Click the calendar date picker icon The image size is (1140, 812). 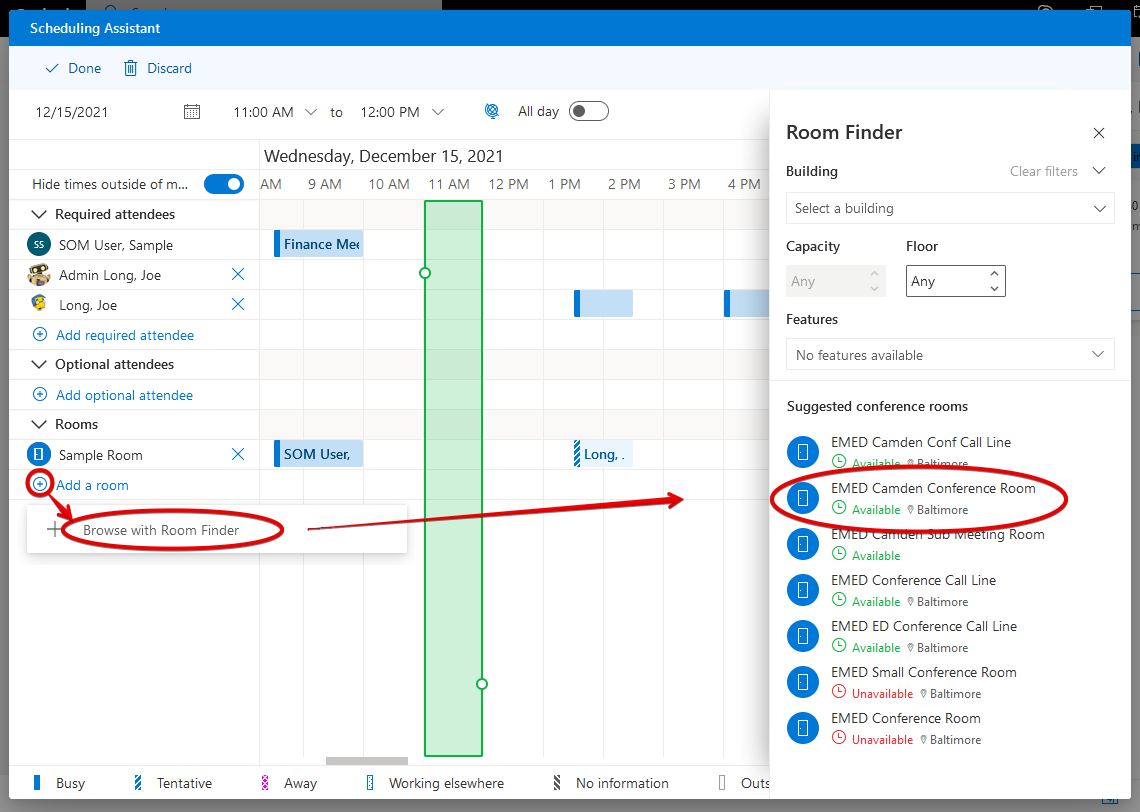point(192,112)
